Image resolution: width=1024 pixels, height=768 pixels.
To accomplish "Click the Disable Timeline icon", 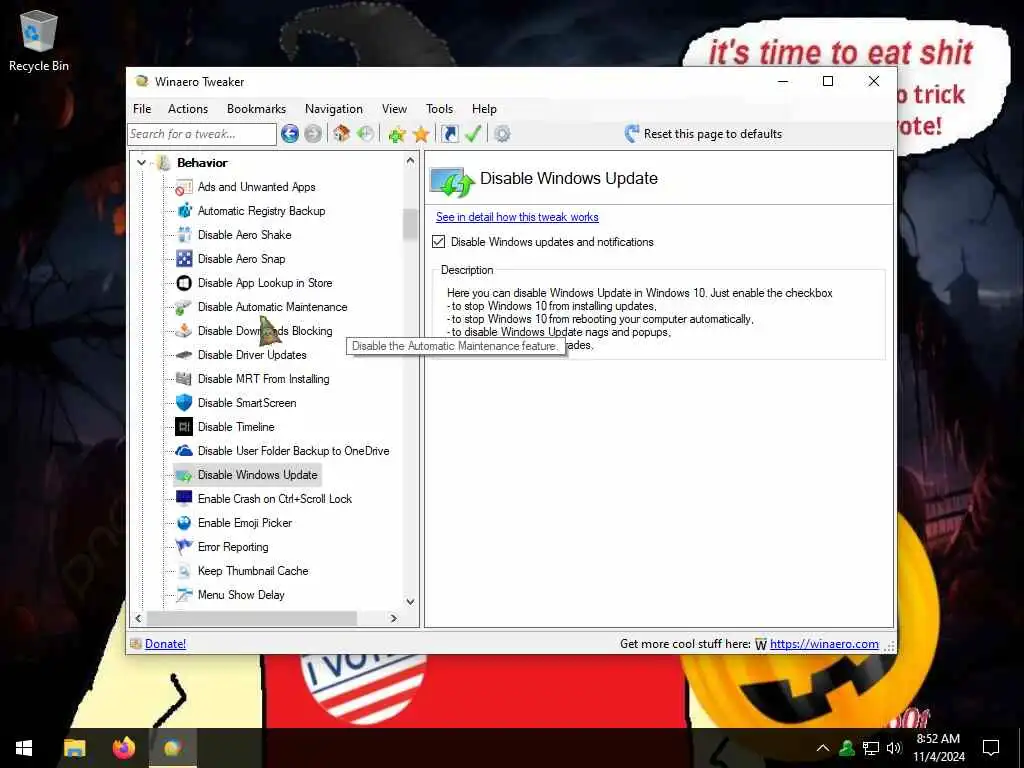I will point(184,427).
